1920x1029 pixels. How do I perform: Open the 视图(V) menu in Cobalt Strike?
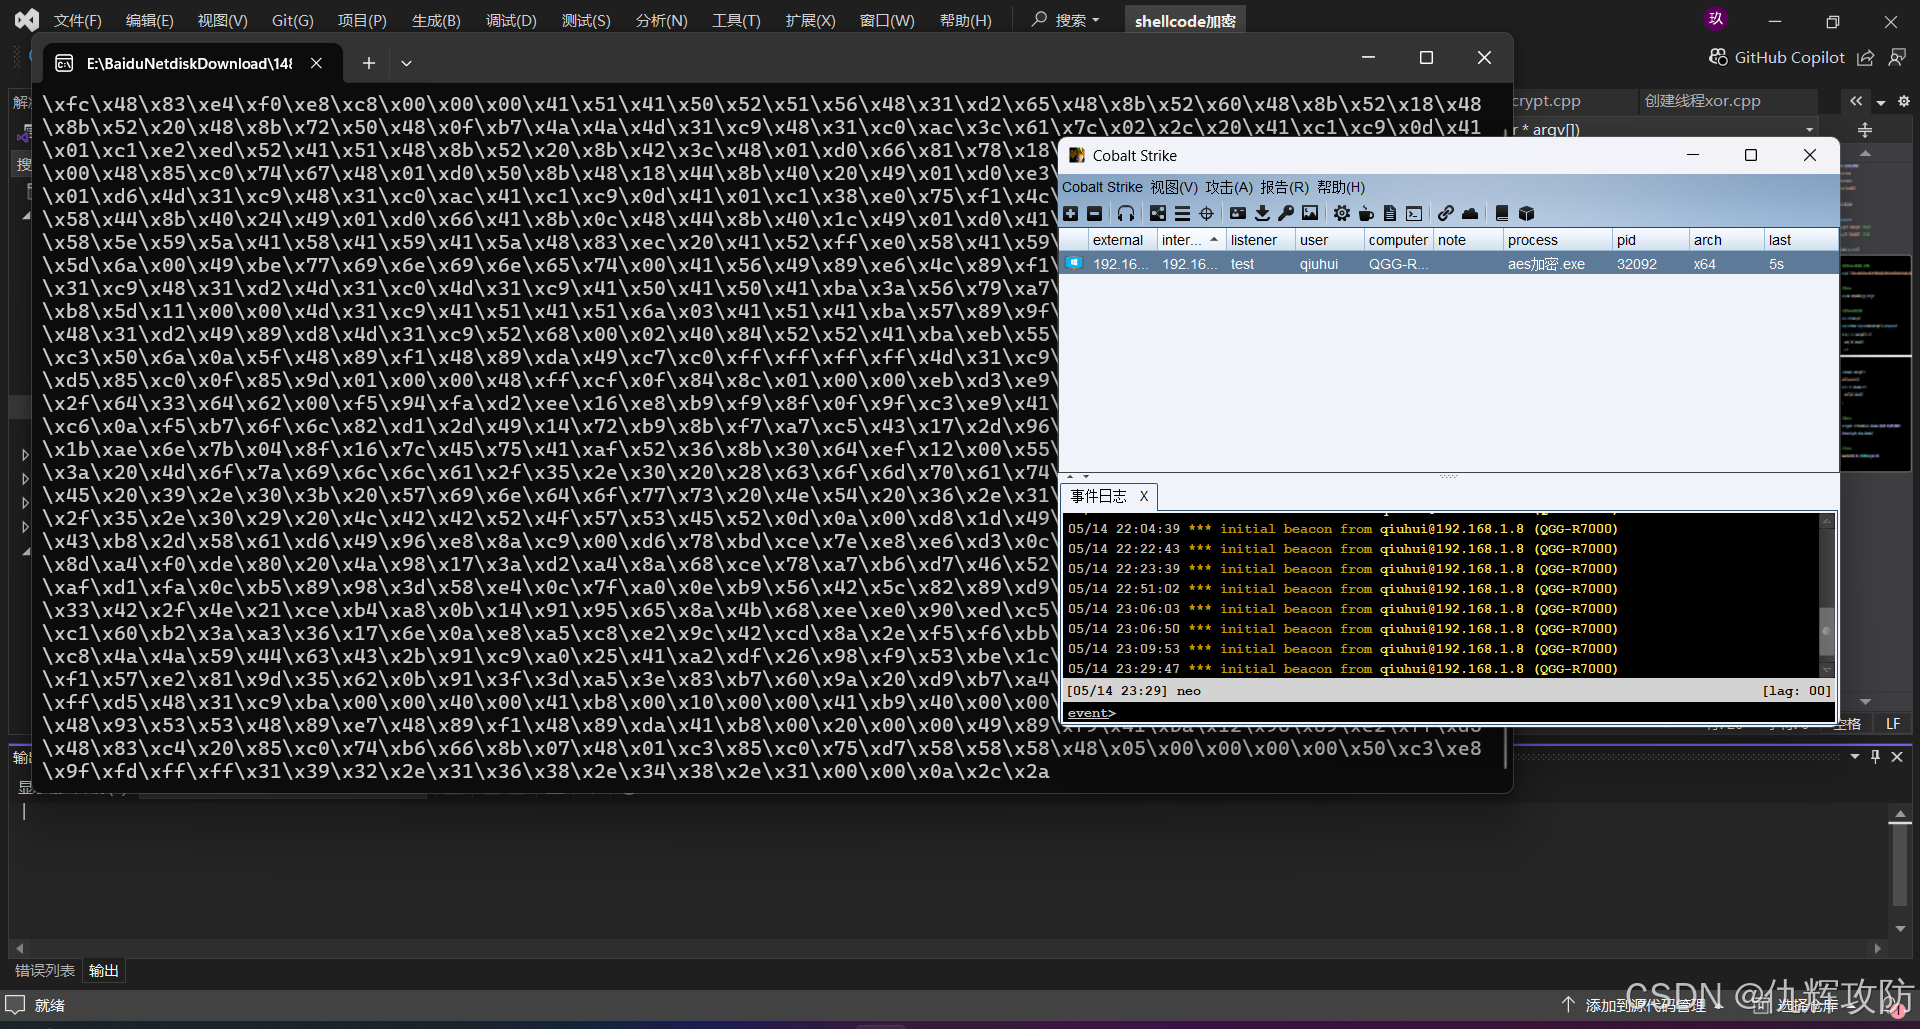point(1174,187)
